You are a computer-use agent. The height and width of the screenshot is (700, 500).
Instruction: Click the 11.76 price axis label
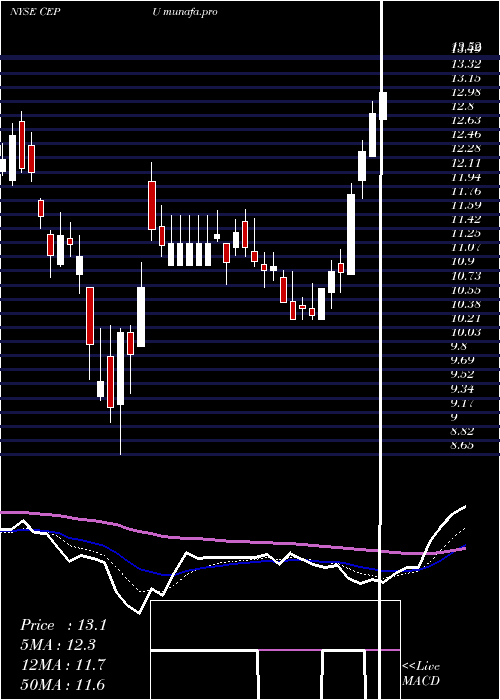466,192
